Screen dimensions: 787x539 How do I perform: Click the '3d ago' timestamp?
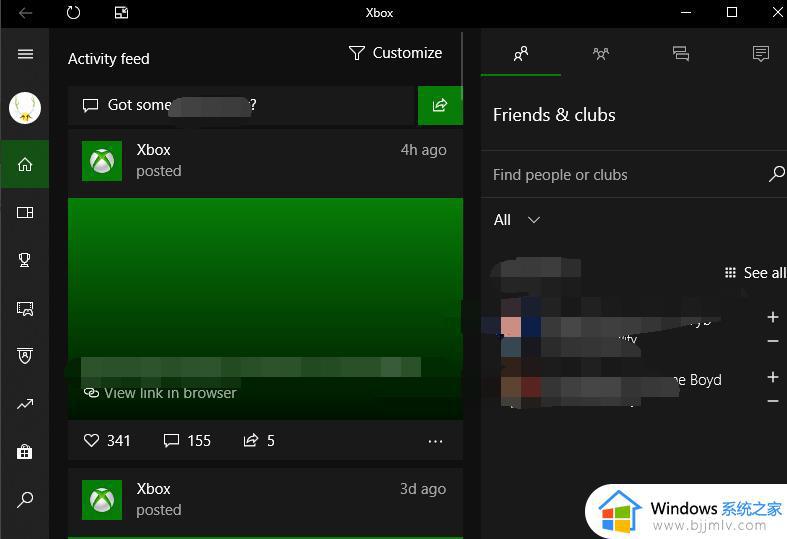click(423, 489)
